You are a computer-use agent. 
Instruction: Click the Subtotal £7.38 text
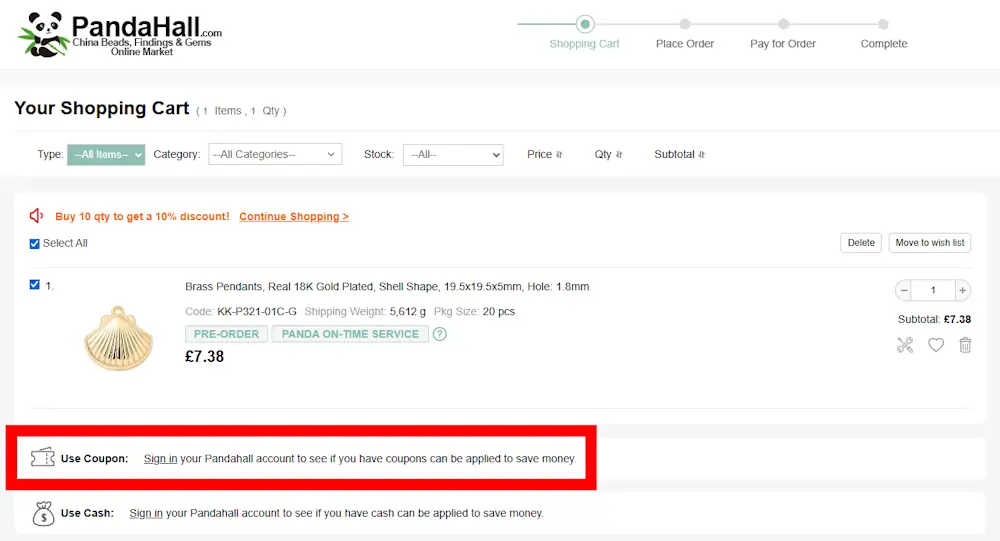pyautogui.click(x=934, y=319)
